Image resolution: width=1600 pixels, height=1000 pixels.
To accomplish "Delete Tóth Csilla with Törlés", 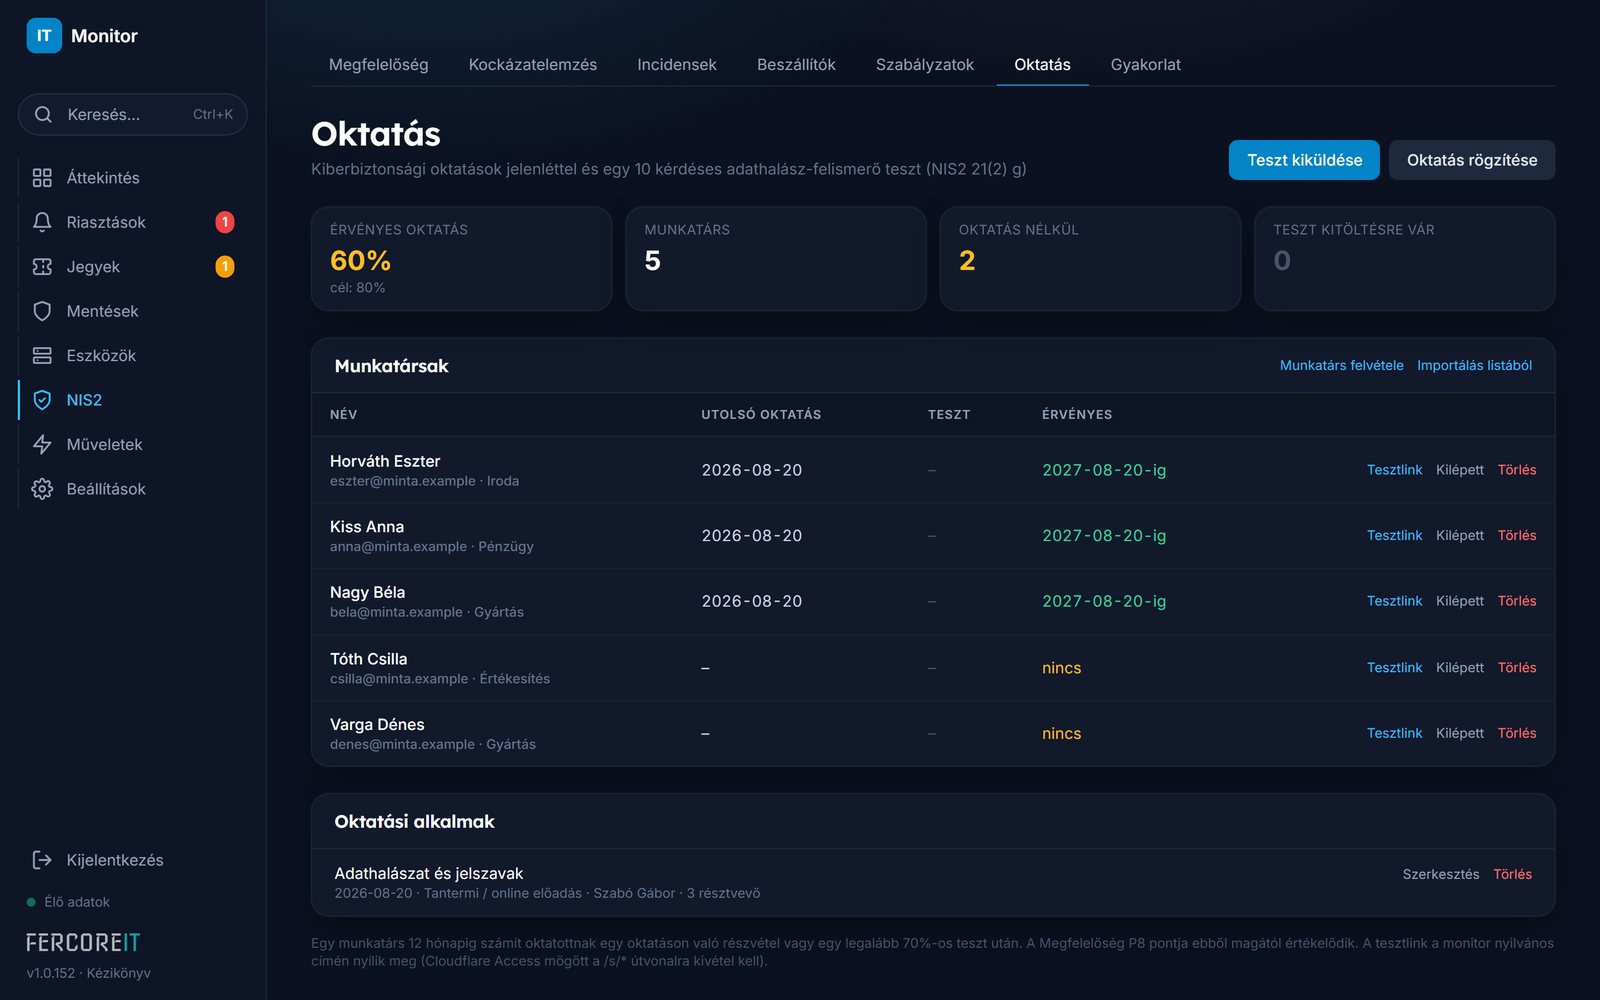I will point(1517,668).
